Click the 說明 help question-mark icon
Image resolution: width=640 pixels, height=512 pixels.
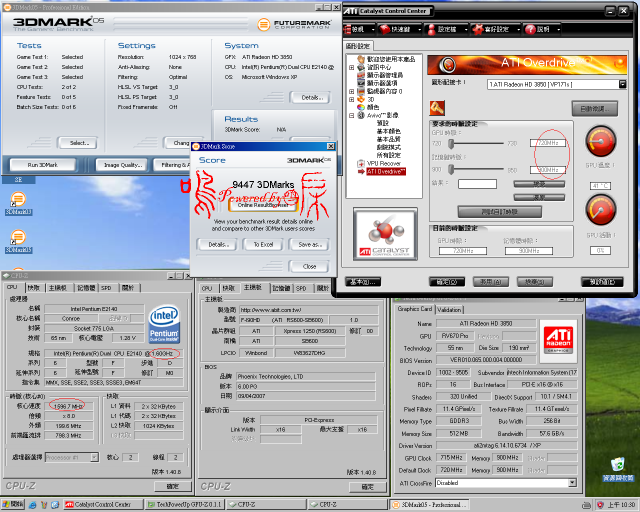530,29
